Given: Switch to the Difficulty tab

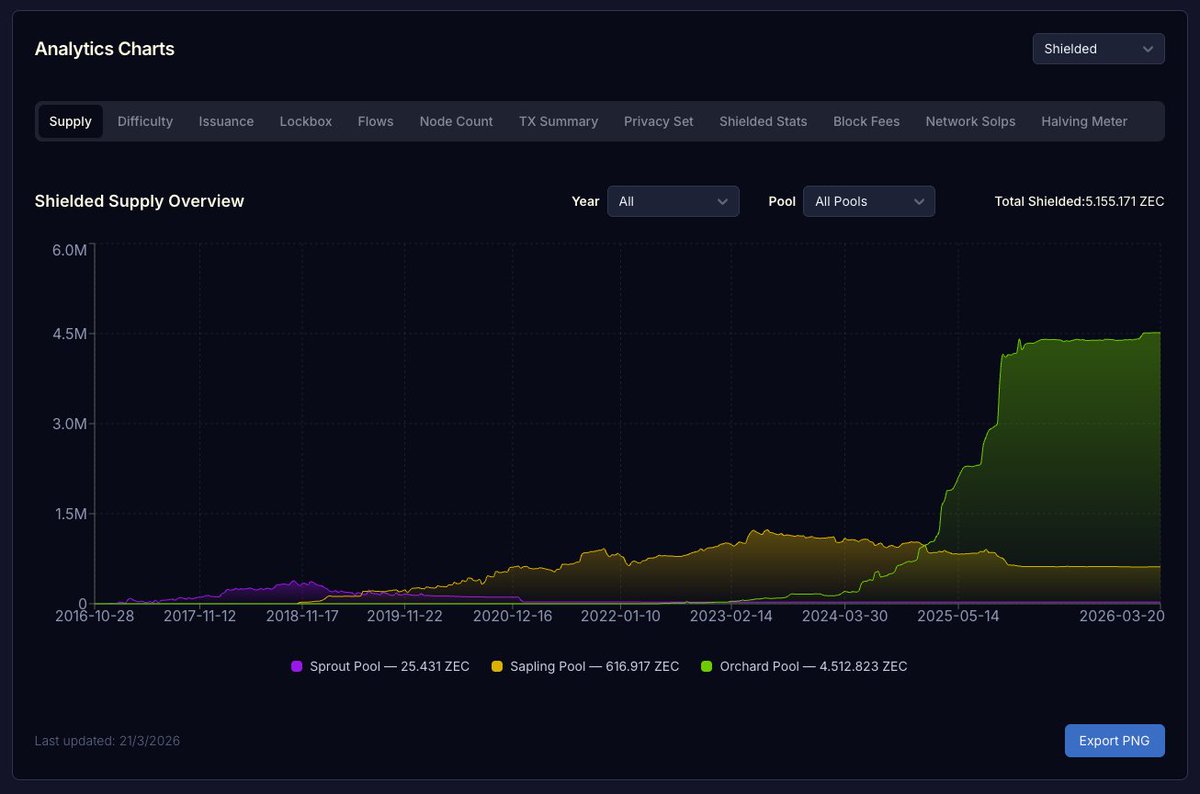Looking at the screenshot, I should pos(145,121).
